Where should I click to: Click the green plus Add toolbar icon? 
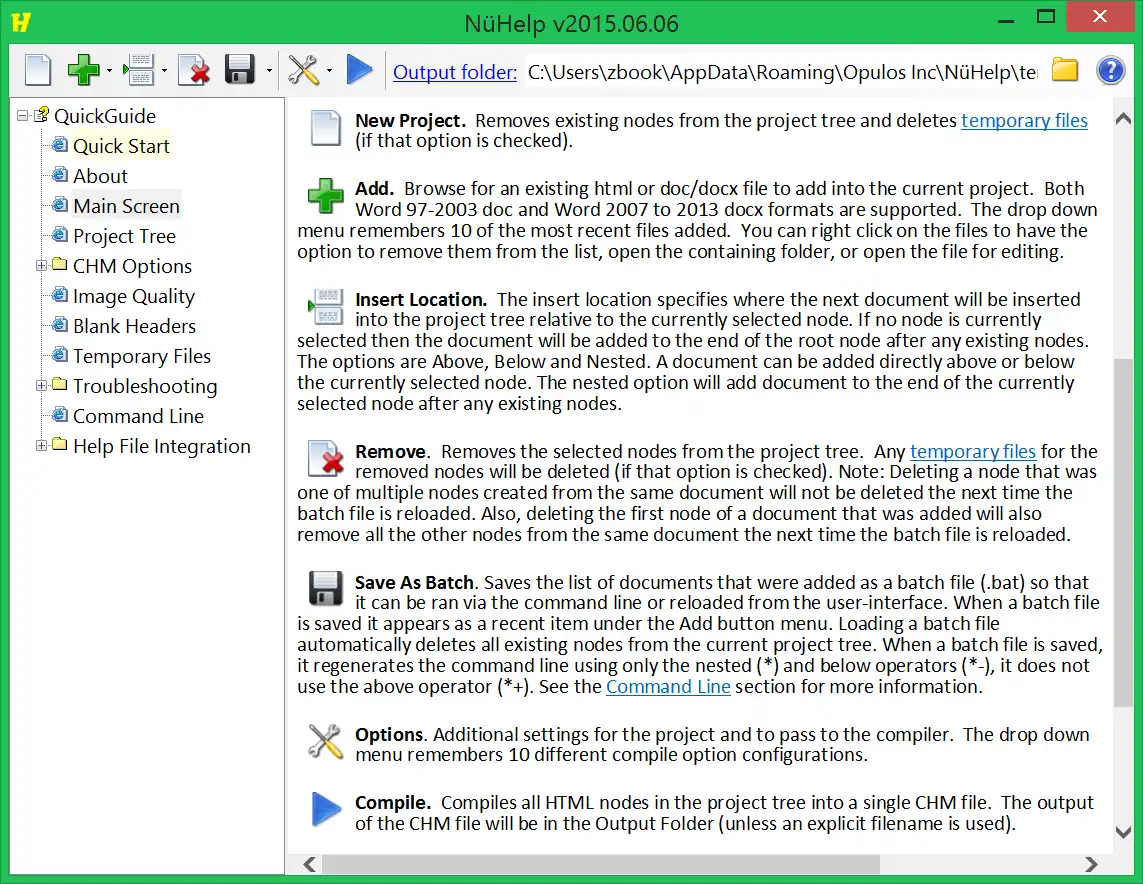pos(83,71)
